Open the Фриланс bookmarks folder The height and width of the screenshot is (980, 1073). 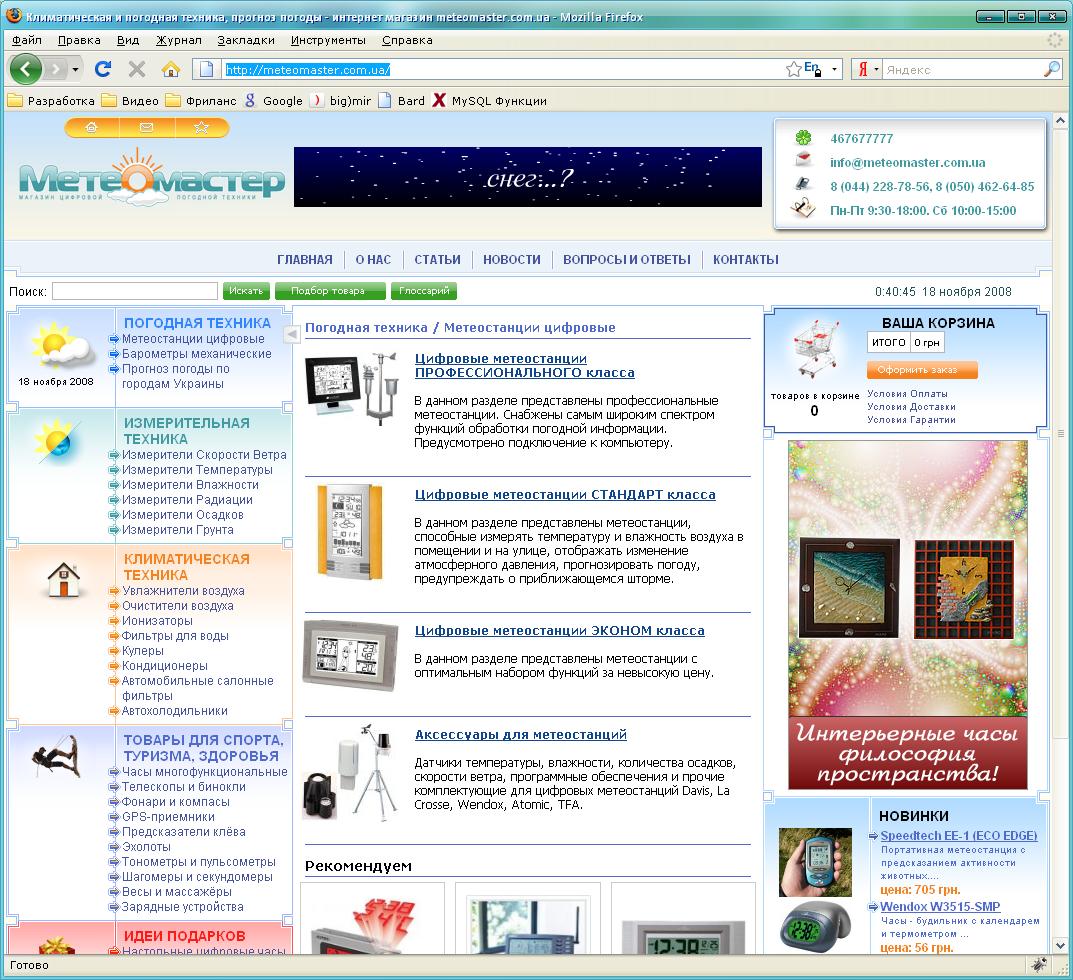point(201,101)
